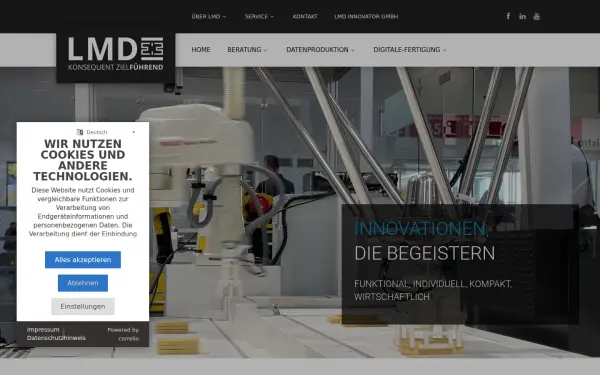Screen dimensions: 600x375
Task: Click the Innovationen, die begeistern headline
Action: coord(425,241)
